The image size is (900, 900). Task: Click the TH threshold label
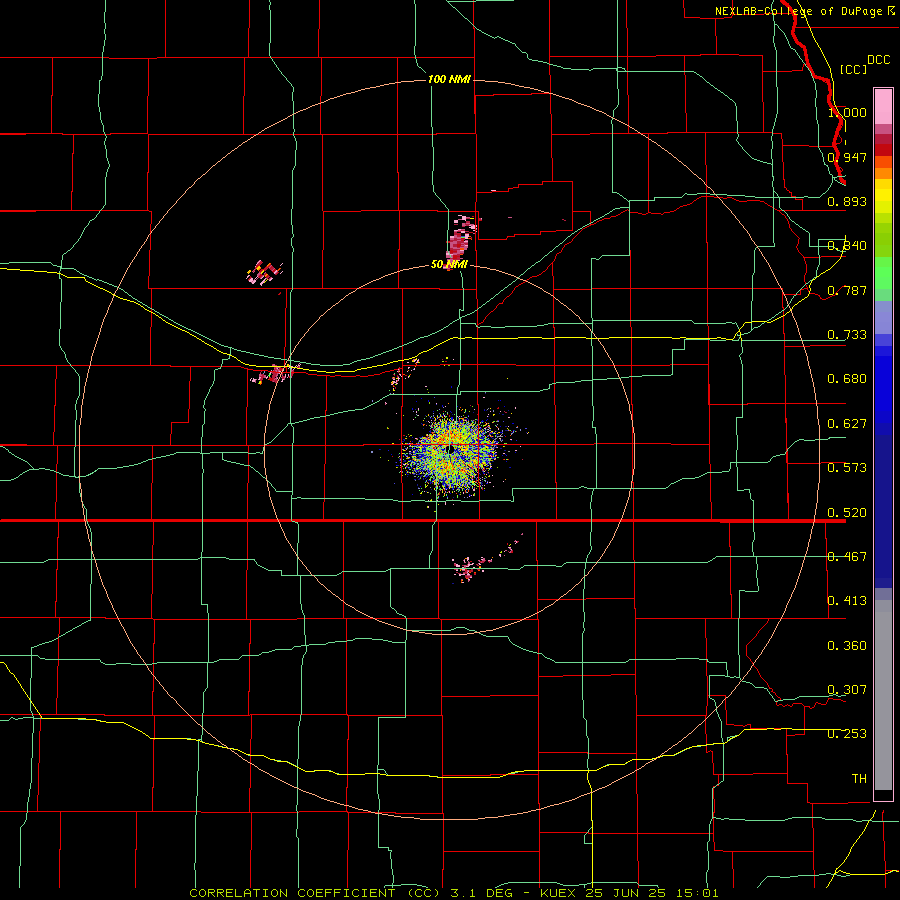tap(859, 779)
